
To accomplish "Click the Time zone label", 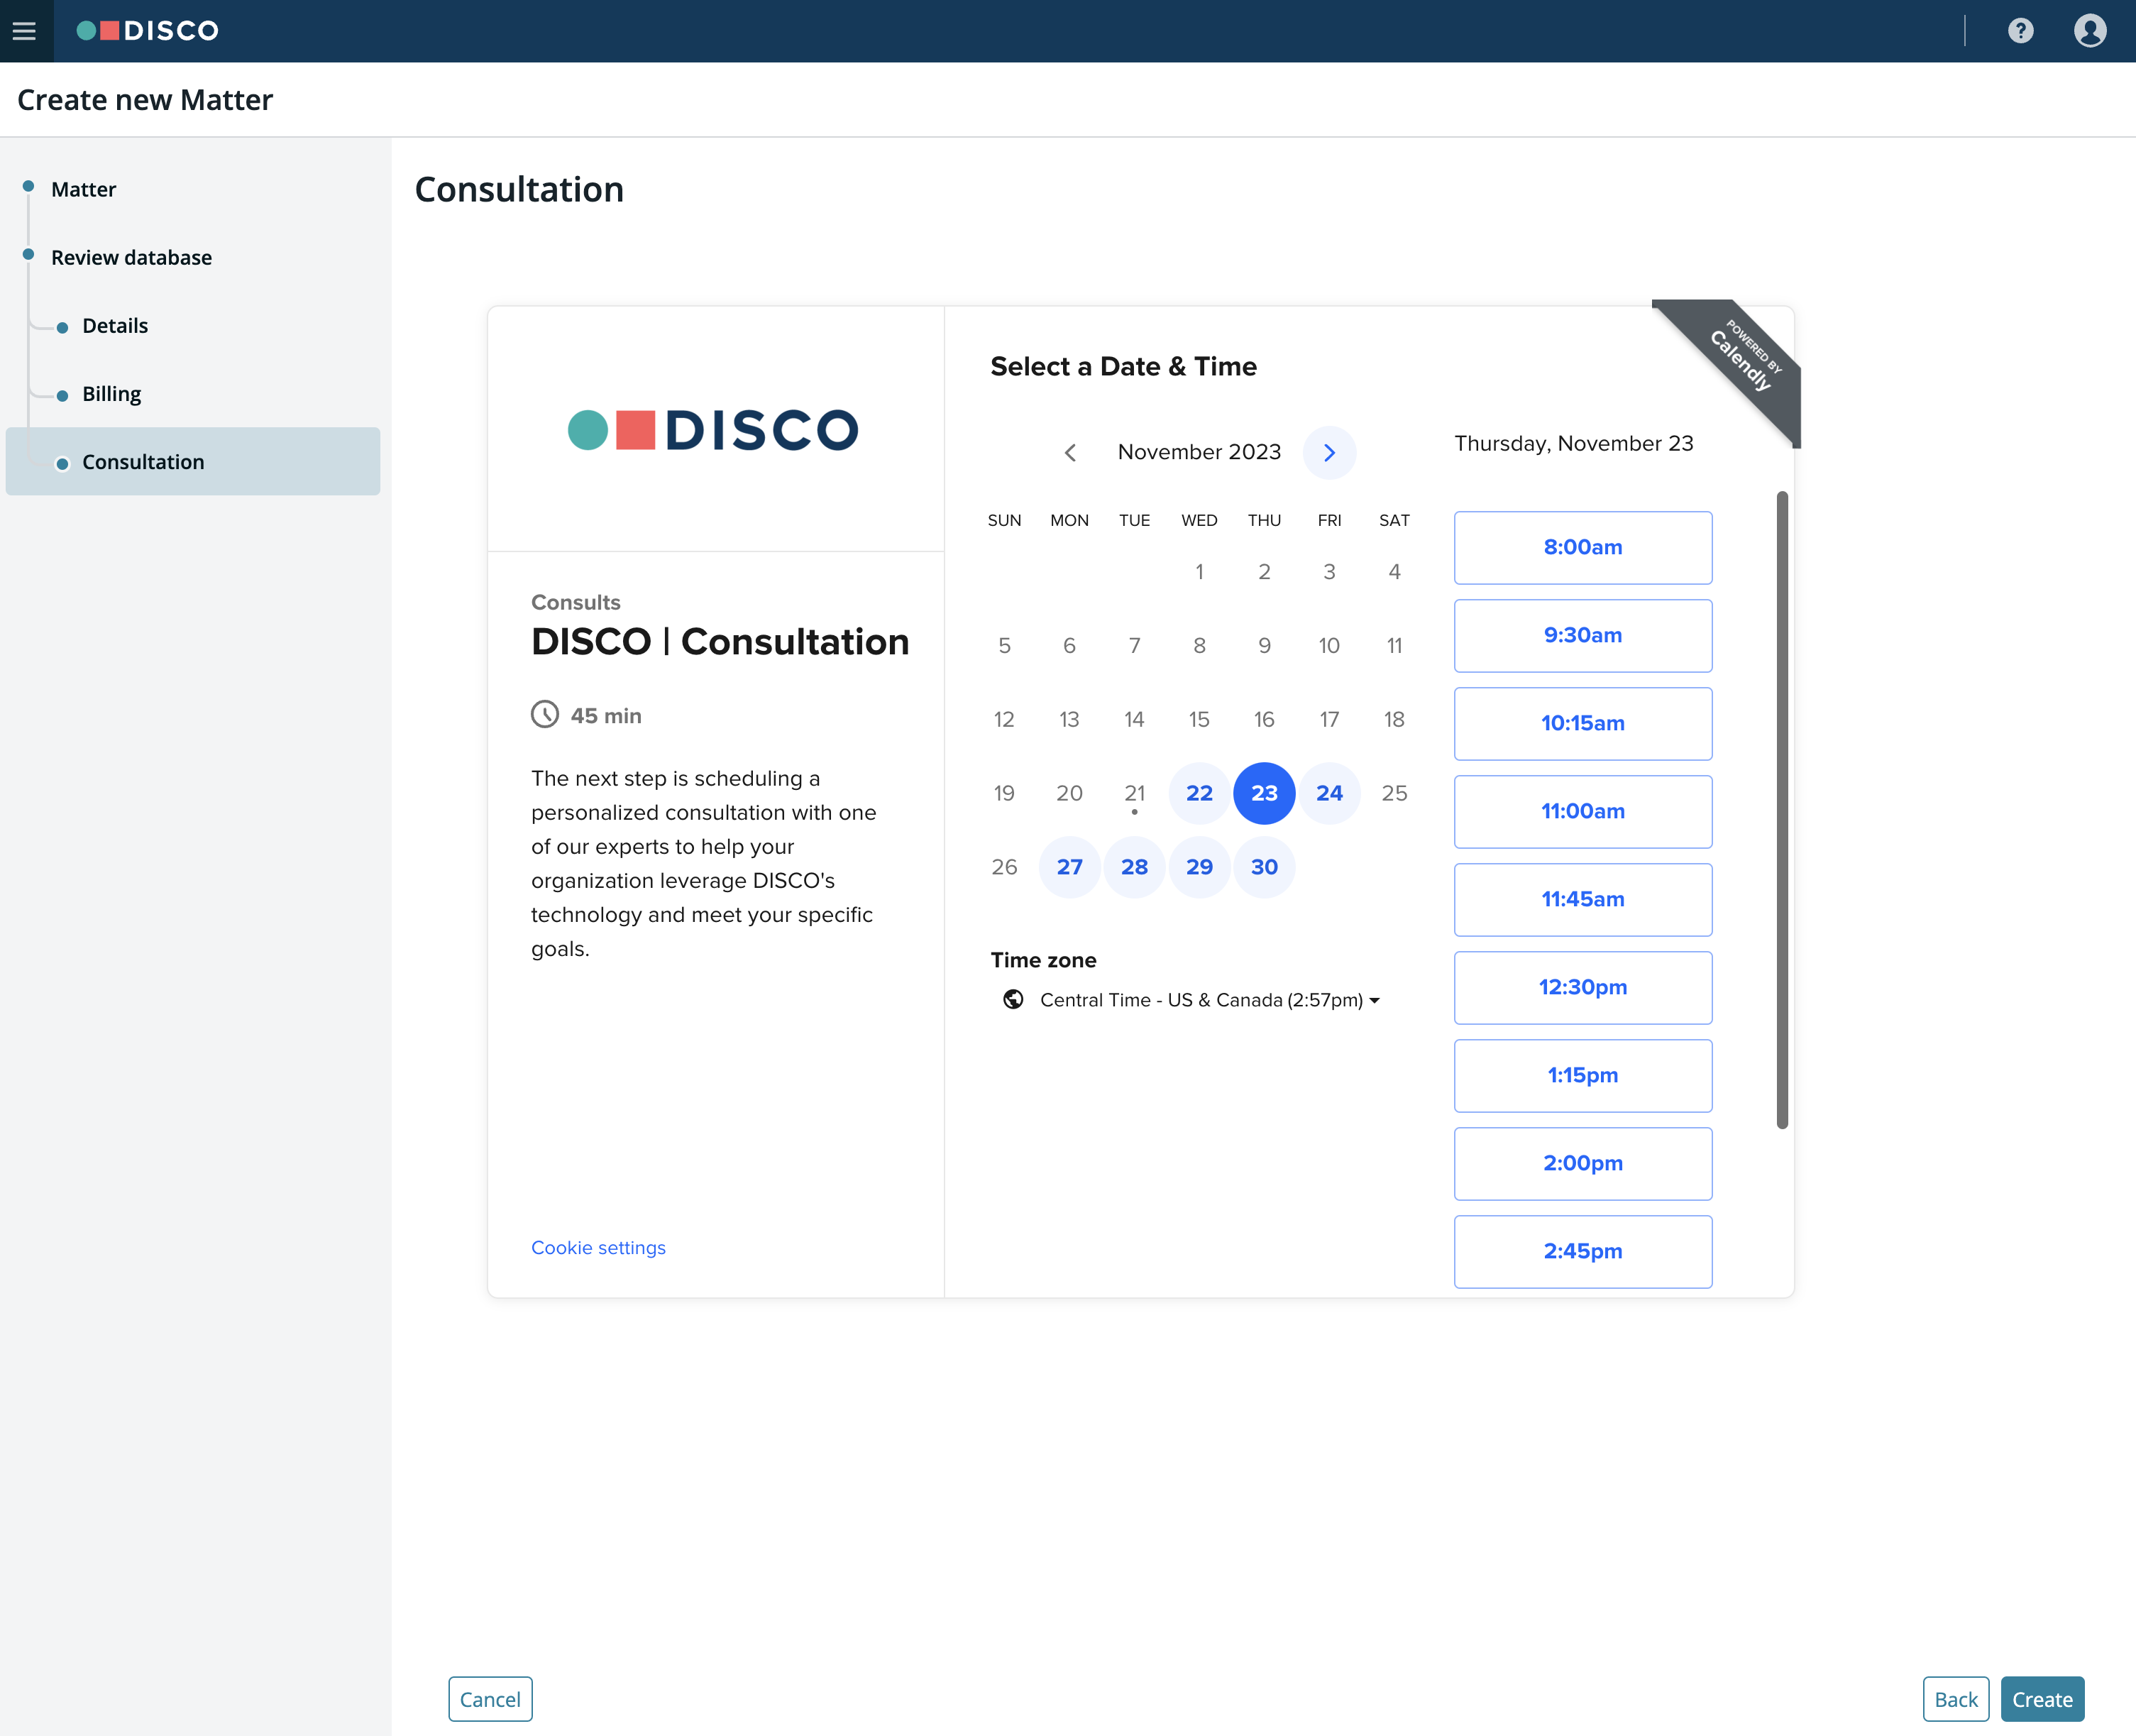I will [x=1043, y=960].
